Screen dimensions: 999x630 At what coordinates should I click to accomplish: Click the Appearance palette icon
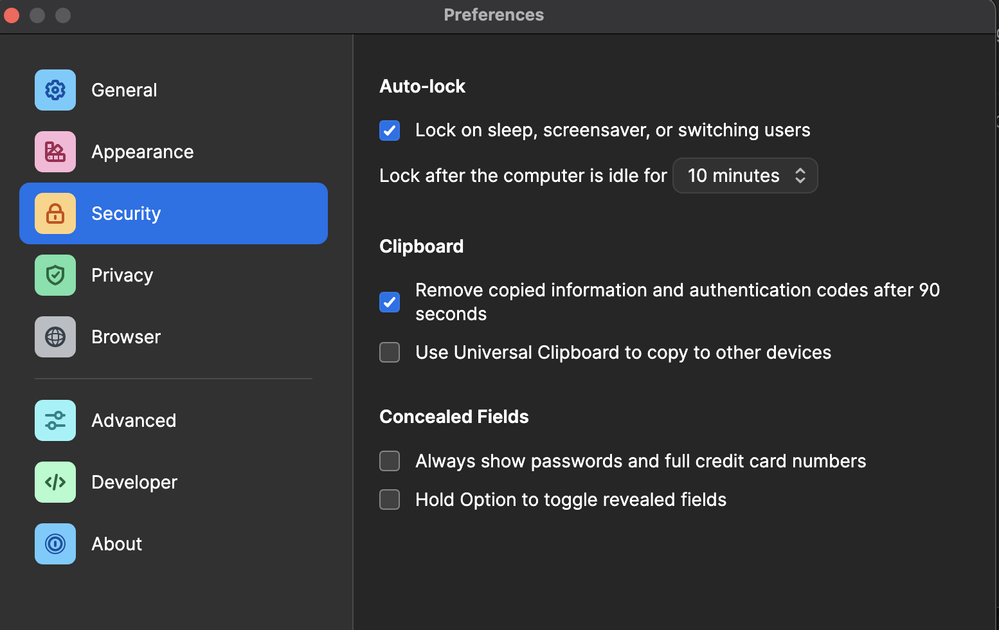click(55, 152)
